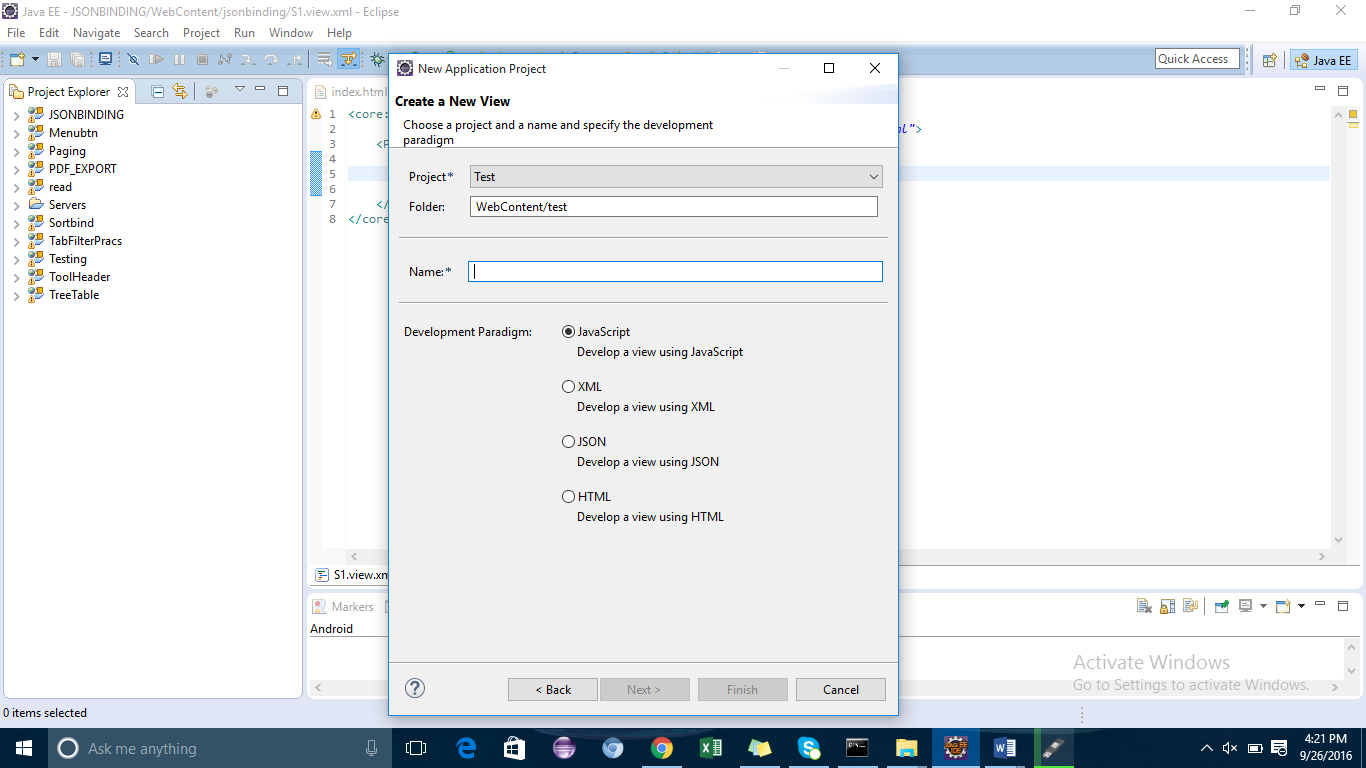Open Chrome from the Windows taskbar

pyautogui.click(x=662, y=748)
